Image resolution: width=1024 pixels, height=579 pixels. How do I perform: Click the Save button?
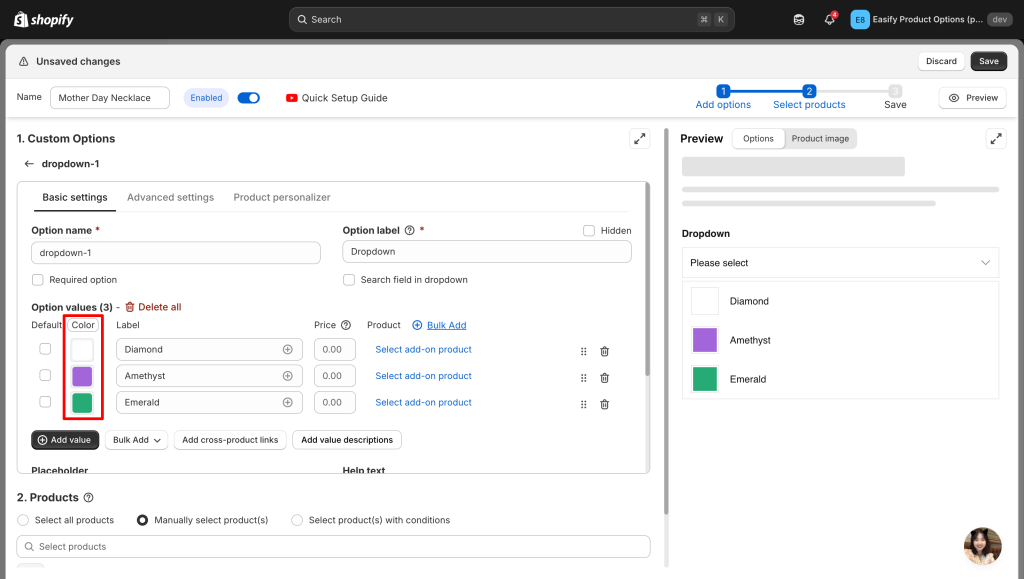988,61
